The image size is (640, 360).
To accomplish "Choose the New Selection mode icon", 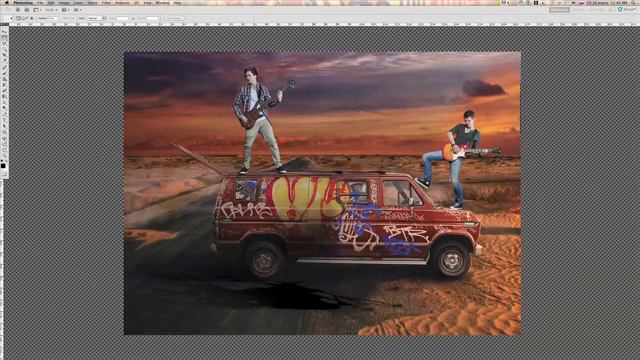I will [19, 18].
